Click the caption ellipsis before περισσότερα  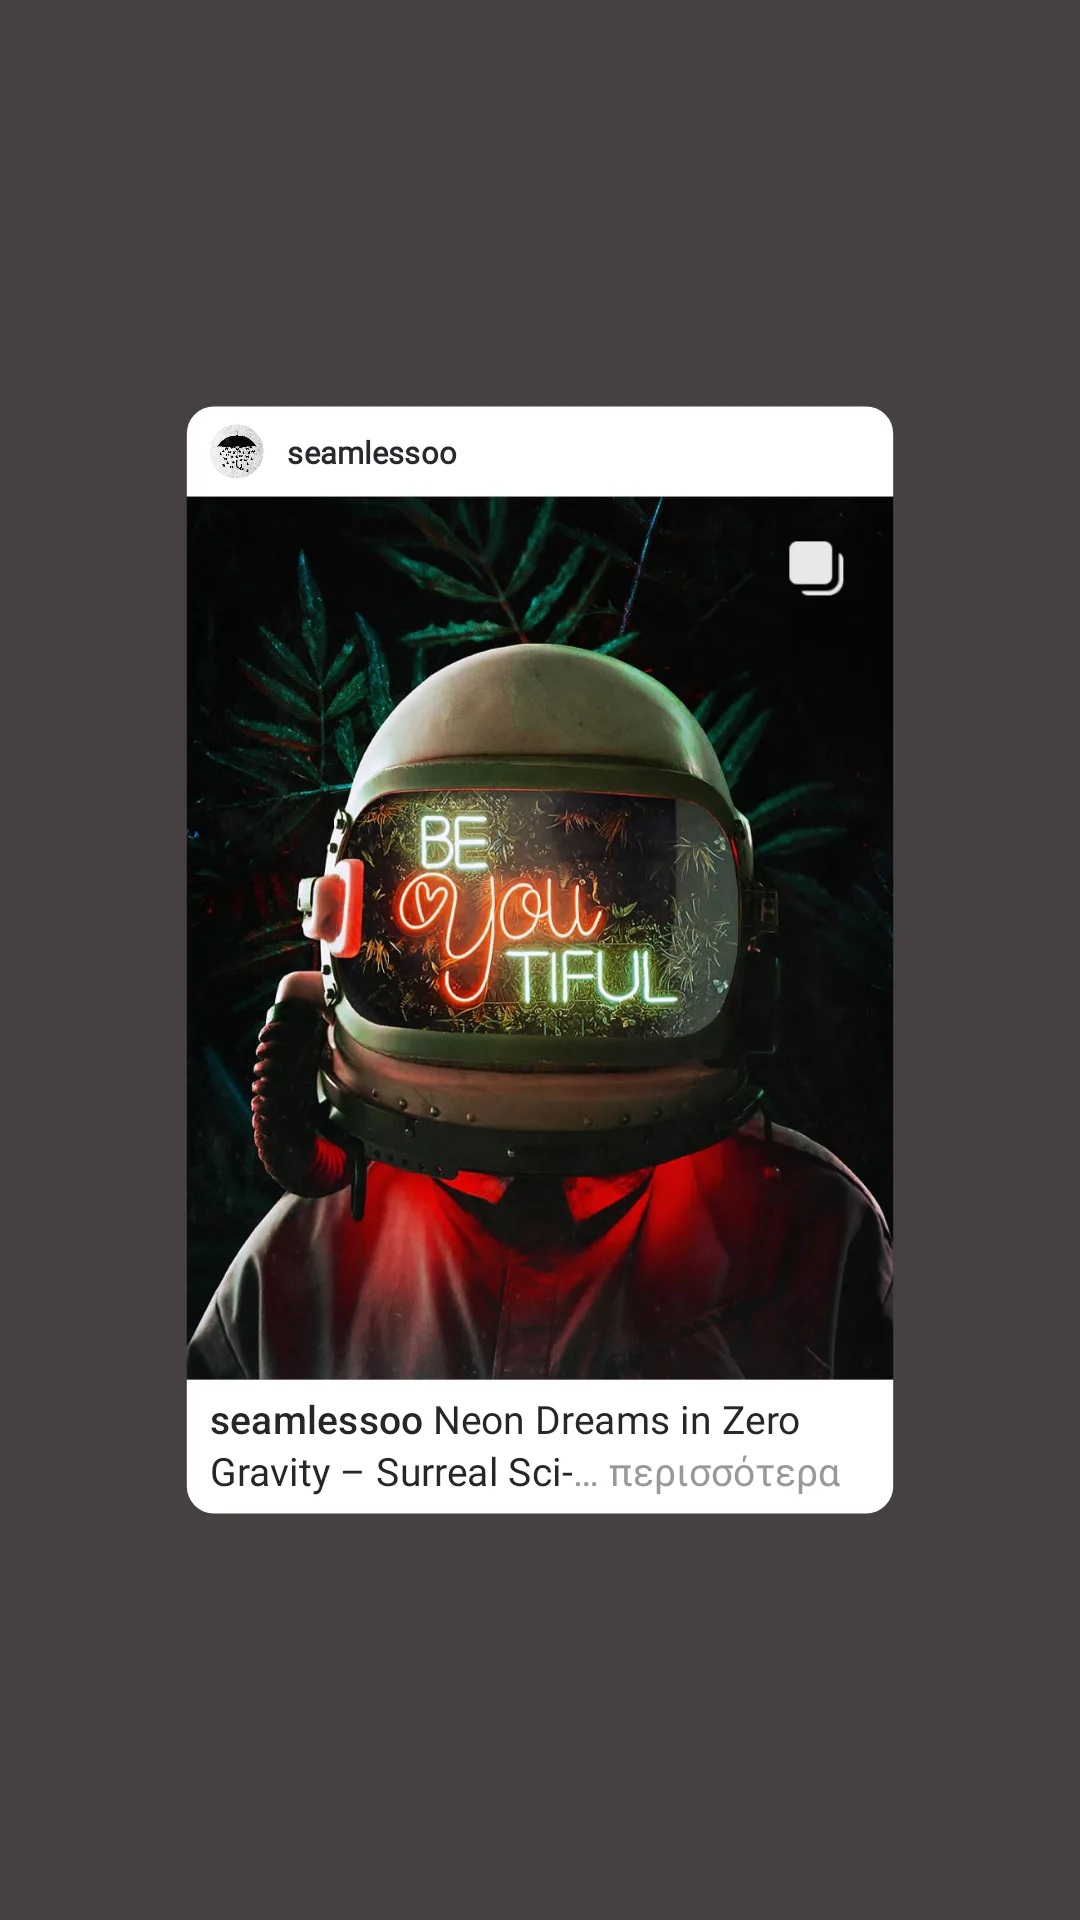586,1478
